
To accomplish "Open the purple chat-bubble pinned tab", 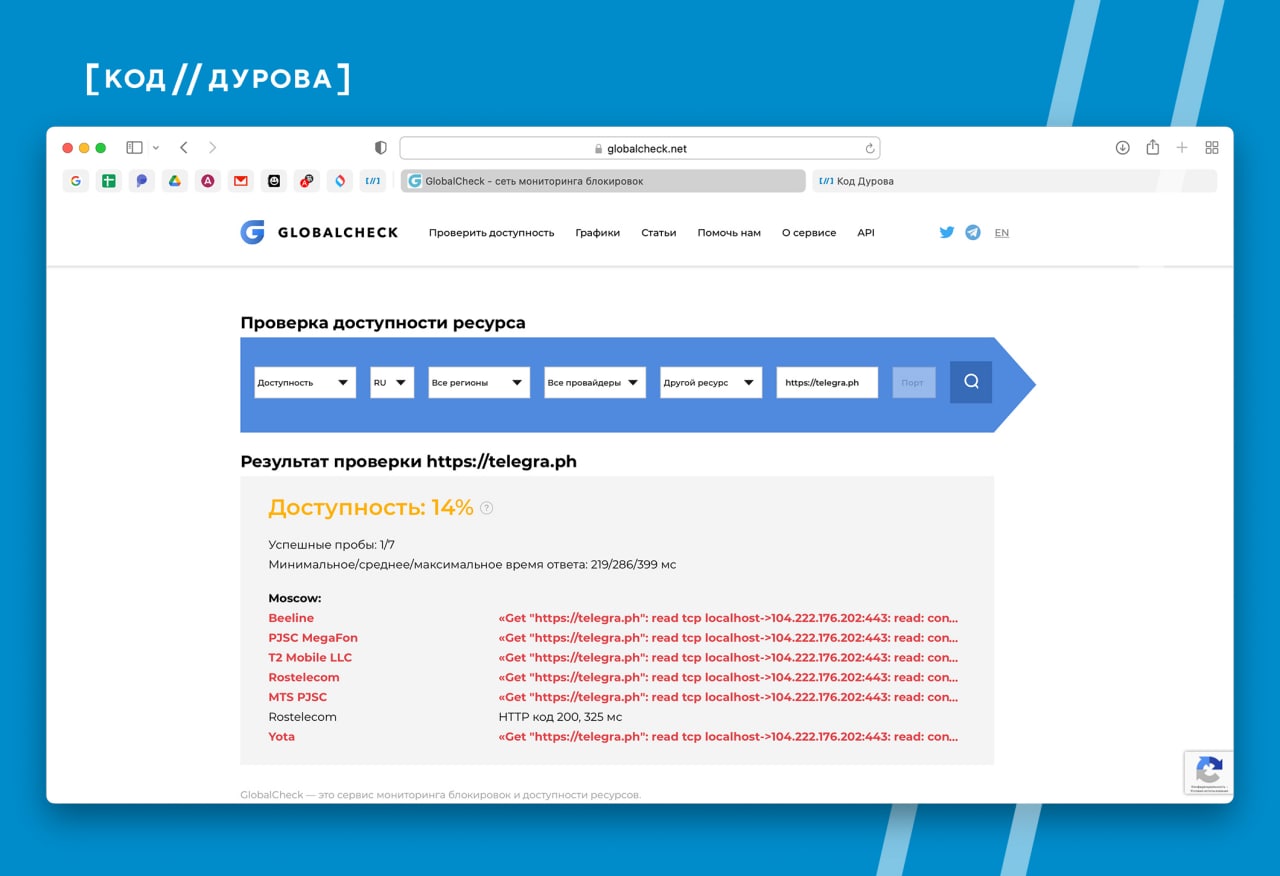I will tap(142, 181).
